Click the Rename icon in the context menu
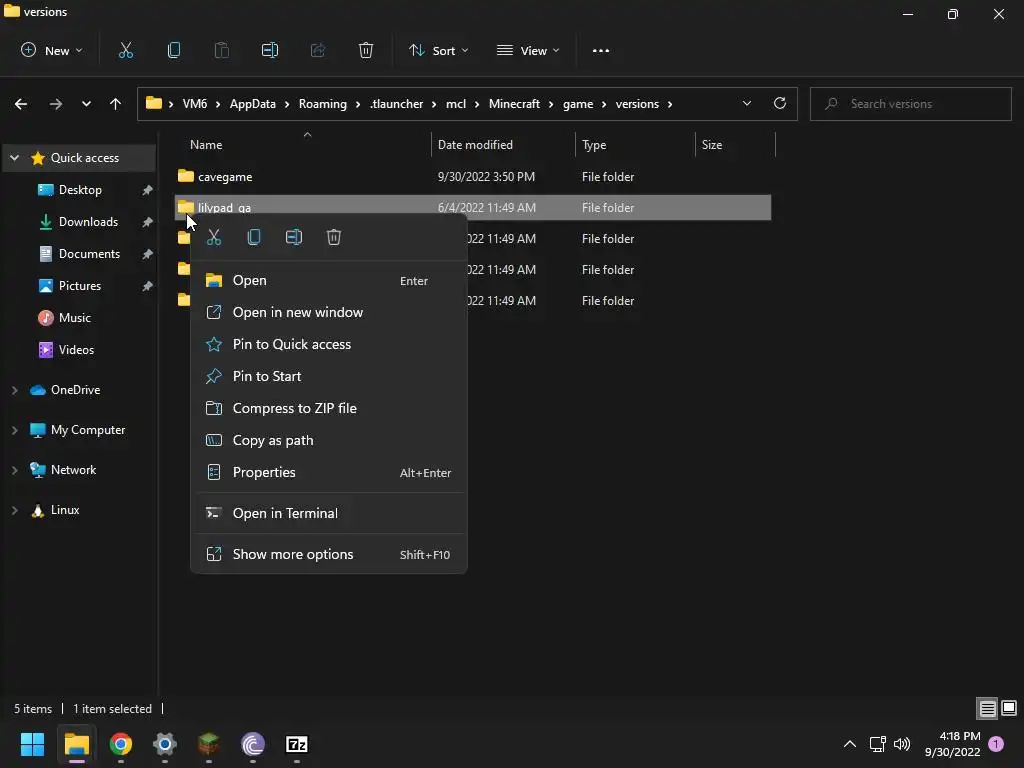Image resolution: width=1024 pixels, height=768 pixels. point(294,237)
